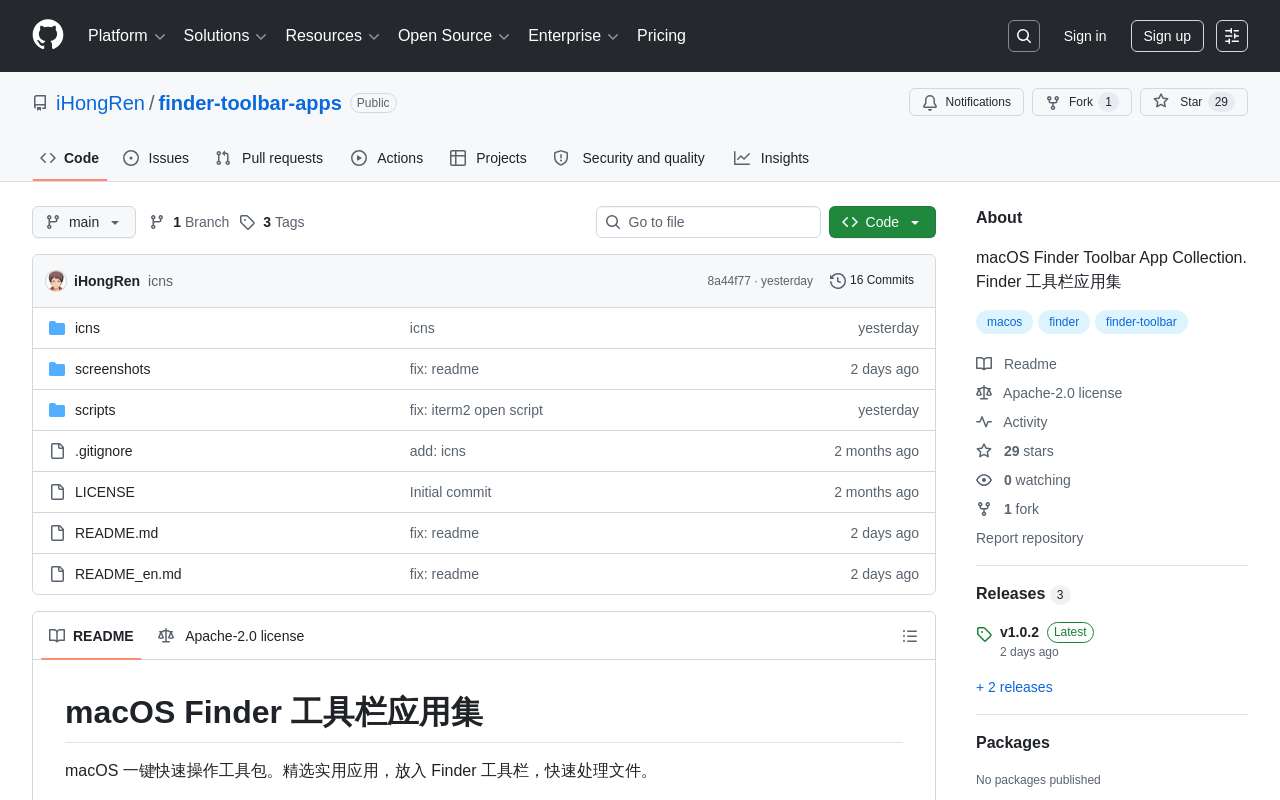Click the Actions play-circle icon
Screen dimensions: 1280x800
pyautogui.click(x=359, y=158)
